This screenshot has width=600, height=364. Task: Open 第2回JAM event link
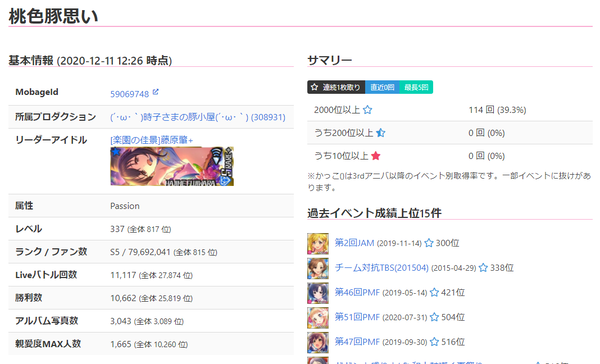pos(354,243)
